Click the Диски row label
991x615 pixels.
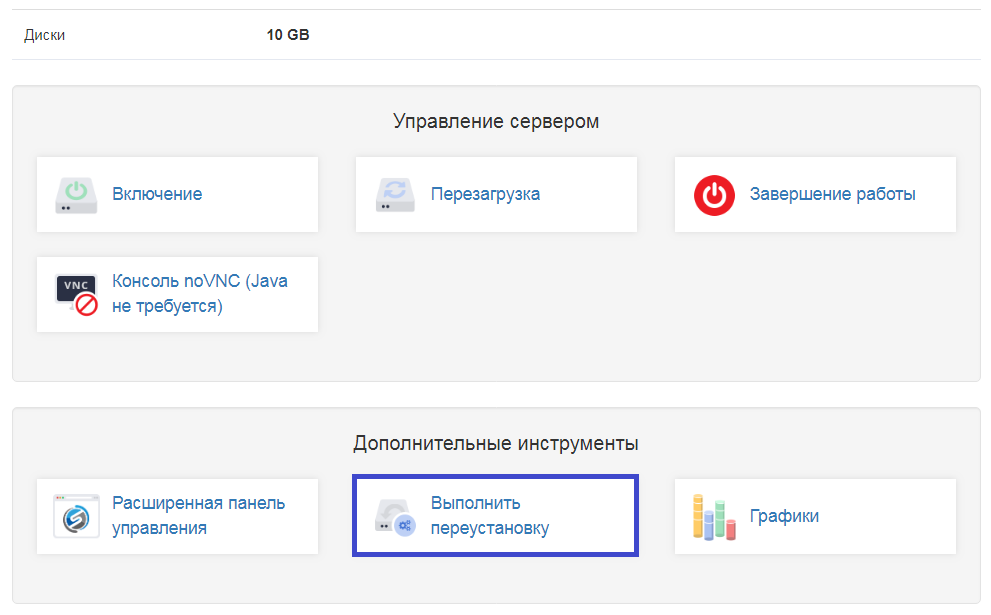[44, 35]
